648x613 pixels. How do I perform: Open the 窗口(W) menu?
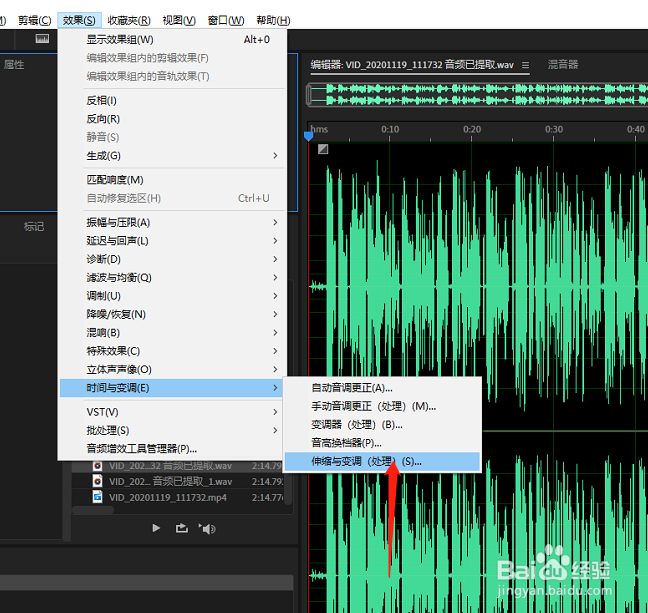click(226, 20)
